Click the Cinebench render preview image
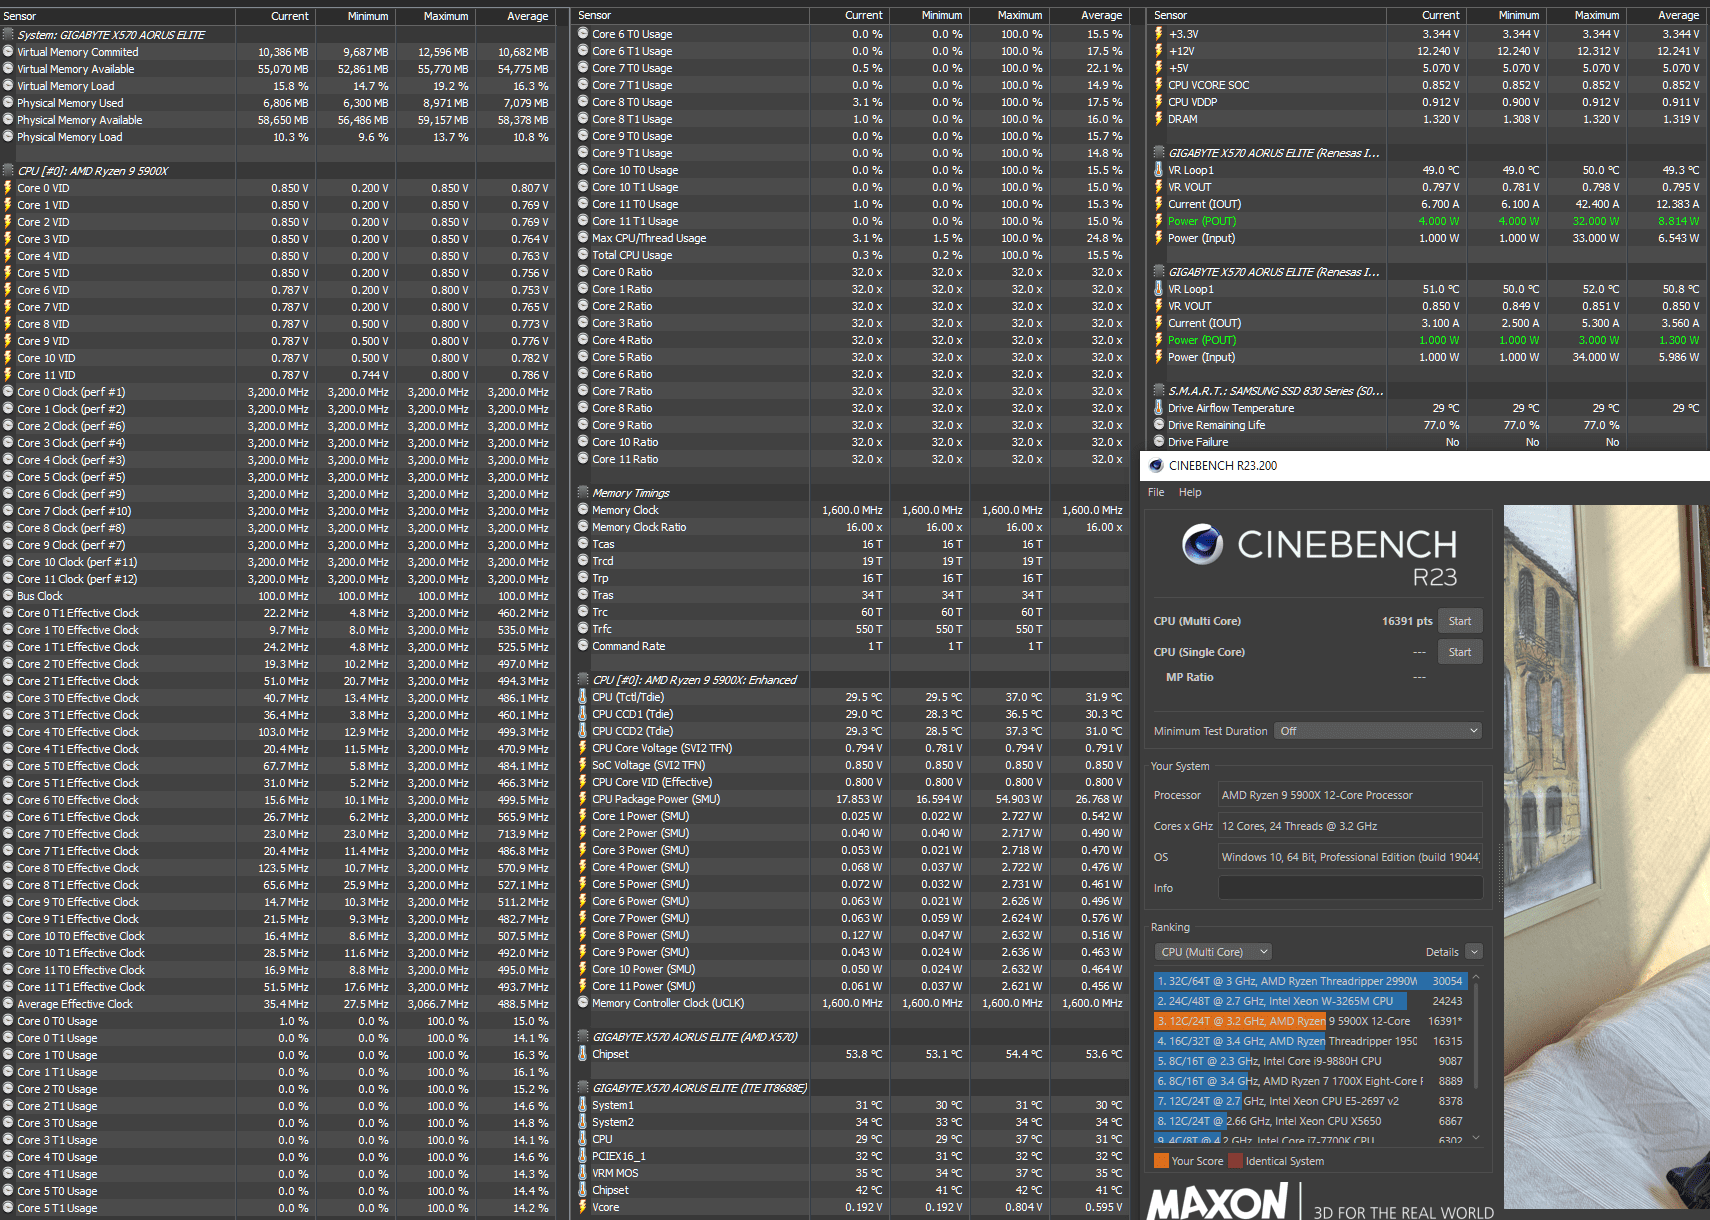The height and width of the screenshot is (1220, 1710). [1607, 857]
